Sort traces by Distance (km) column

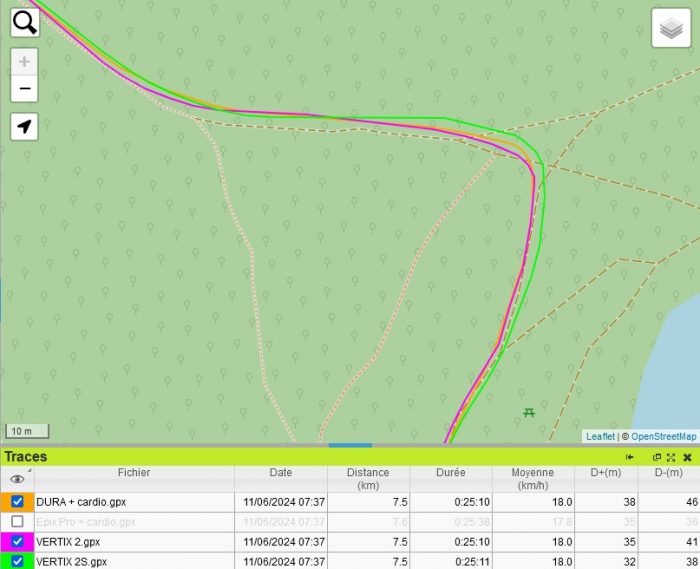point(368,478)
